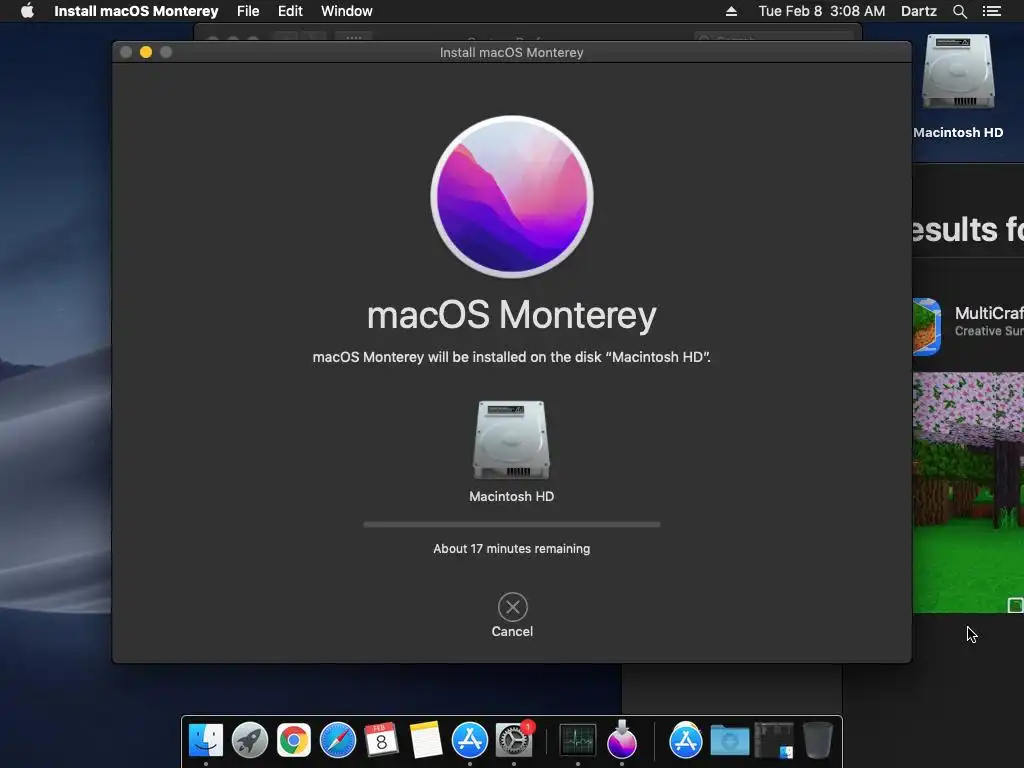Click the 'macOS Monterey' heading text
Image resolution: width=1024 pixels, height=768 pixels.
pyautogui.click(x=512, y=315)
